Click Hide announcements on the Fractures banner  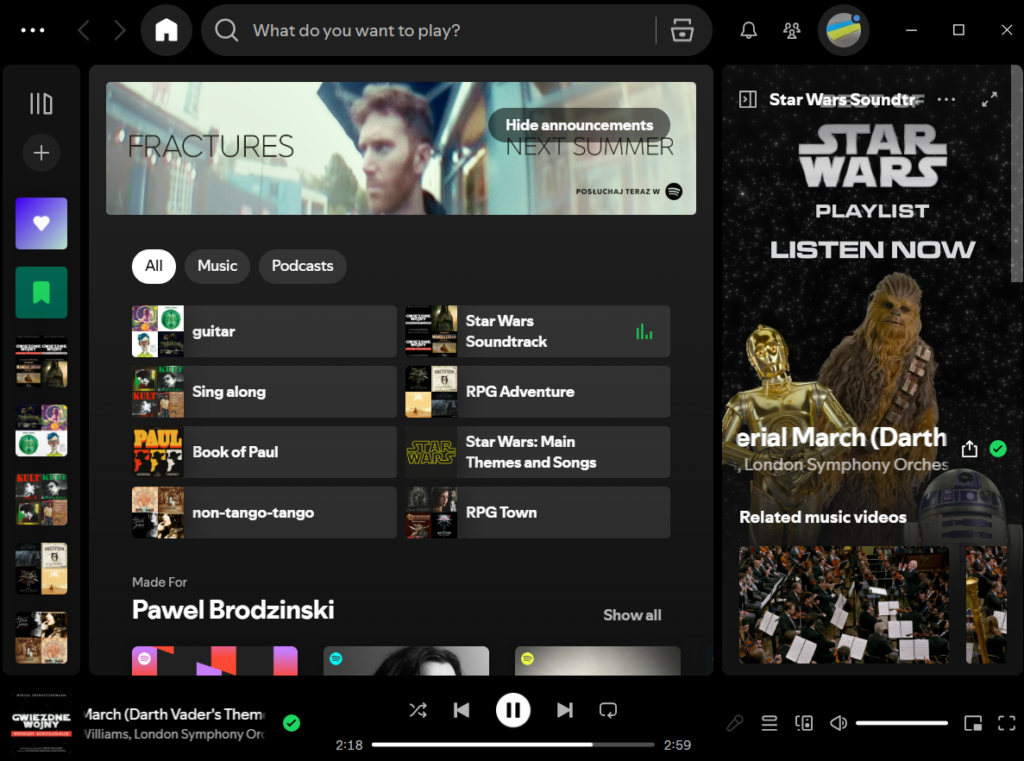(x=578, y=125)
